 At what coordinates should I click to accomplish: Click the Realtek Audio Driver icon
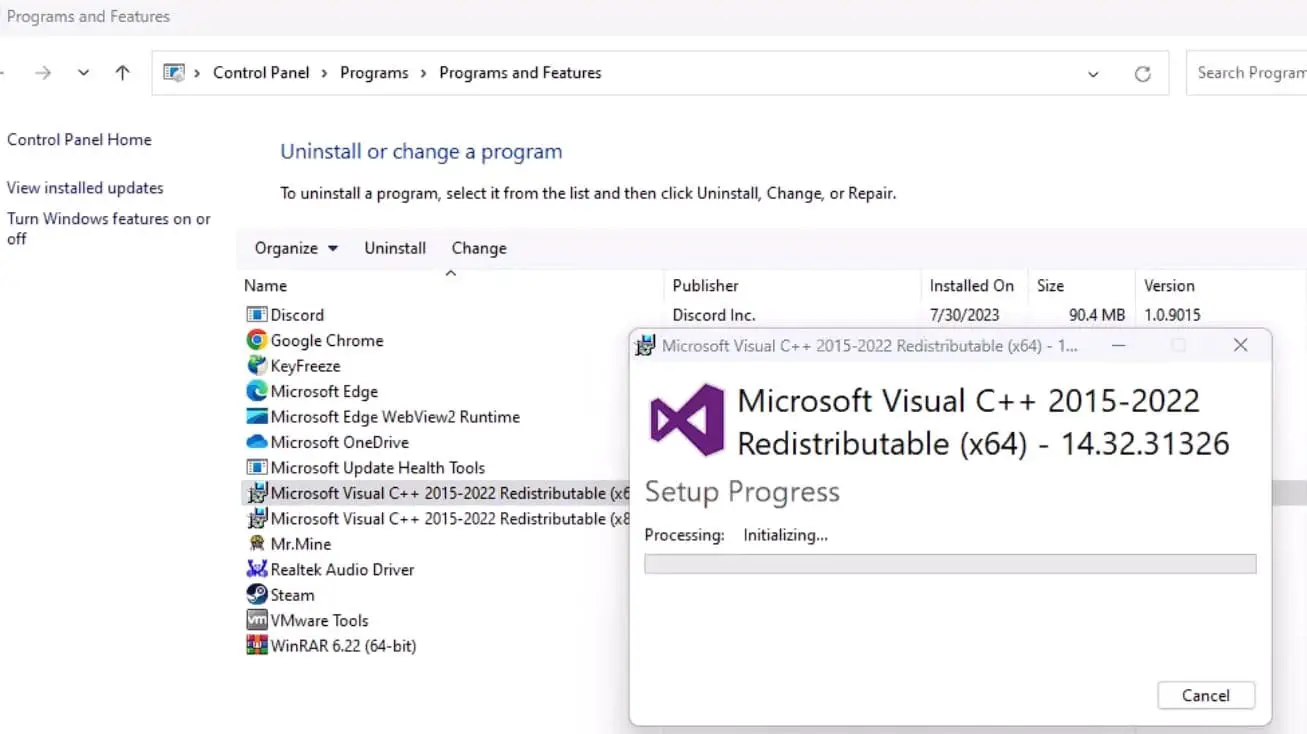coord(257,569)
